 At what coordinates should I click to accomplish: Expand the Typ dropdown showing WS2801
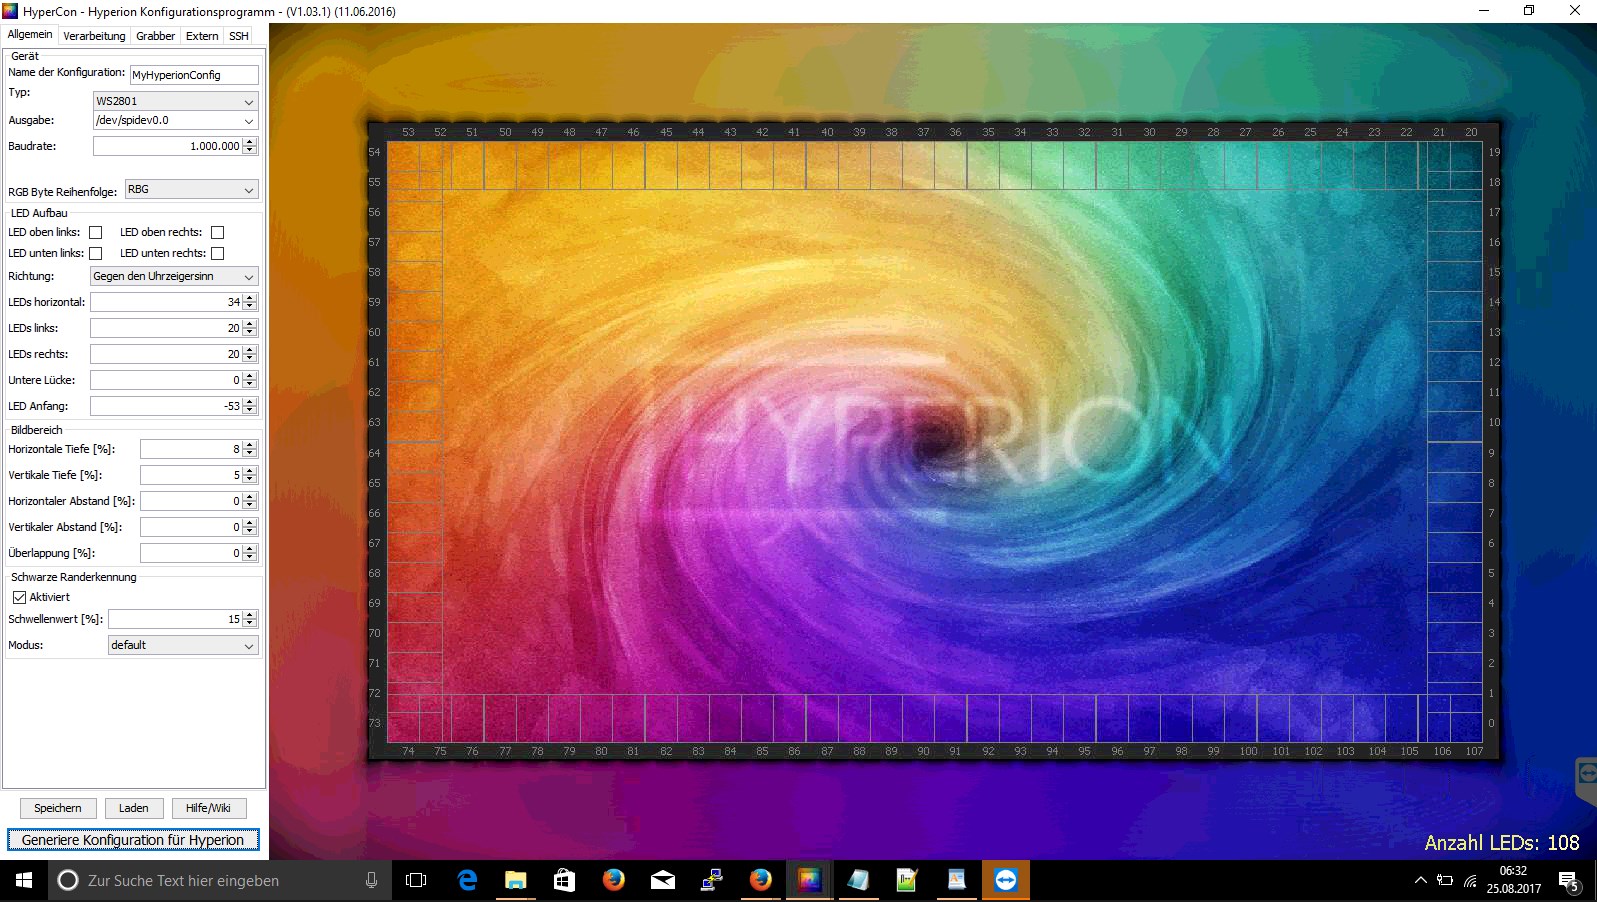(x=176, y=101)
